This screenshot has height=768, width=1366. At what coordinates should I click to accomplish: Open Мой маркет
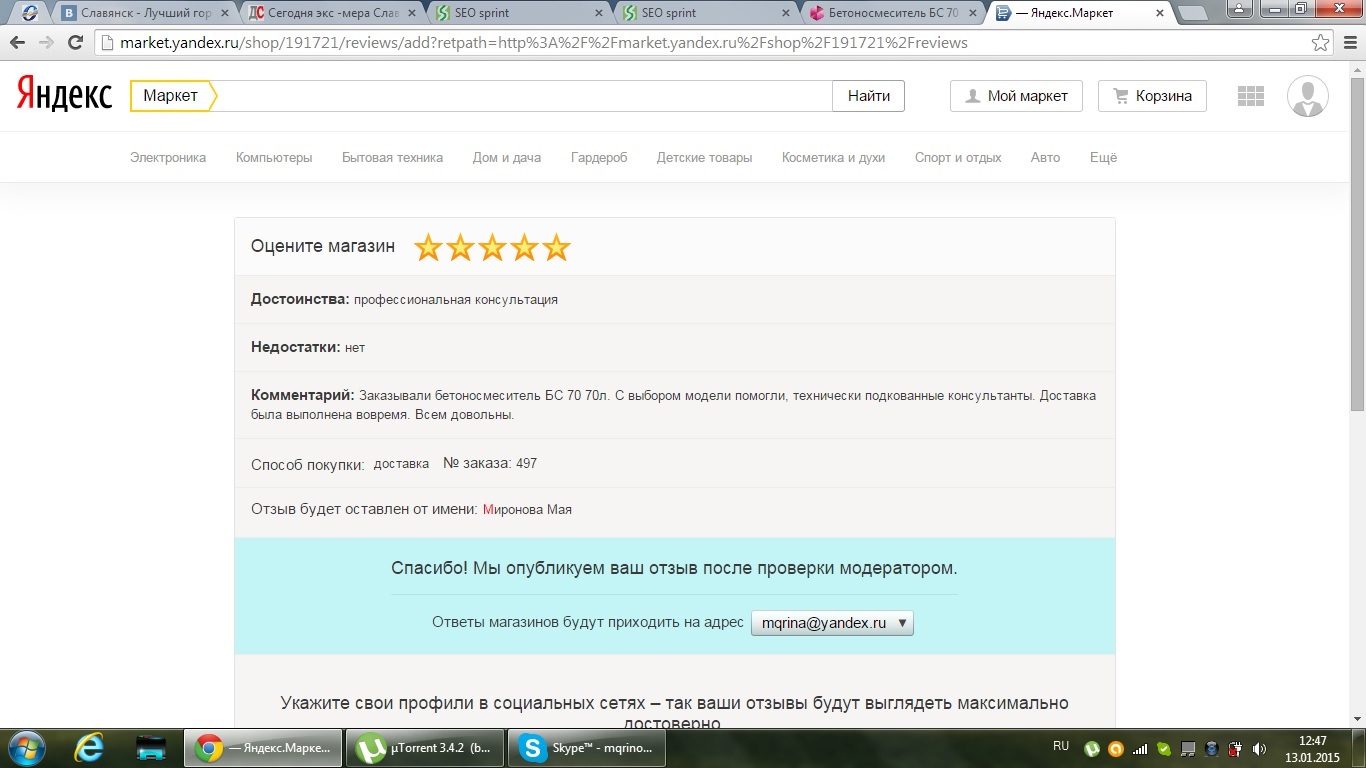1016,96
